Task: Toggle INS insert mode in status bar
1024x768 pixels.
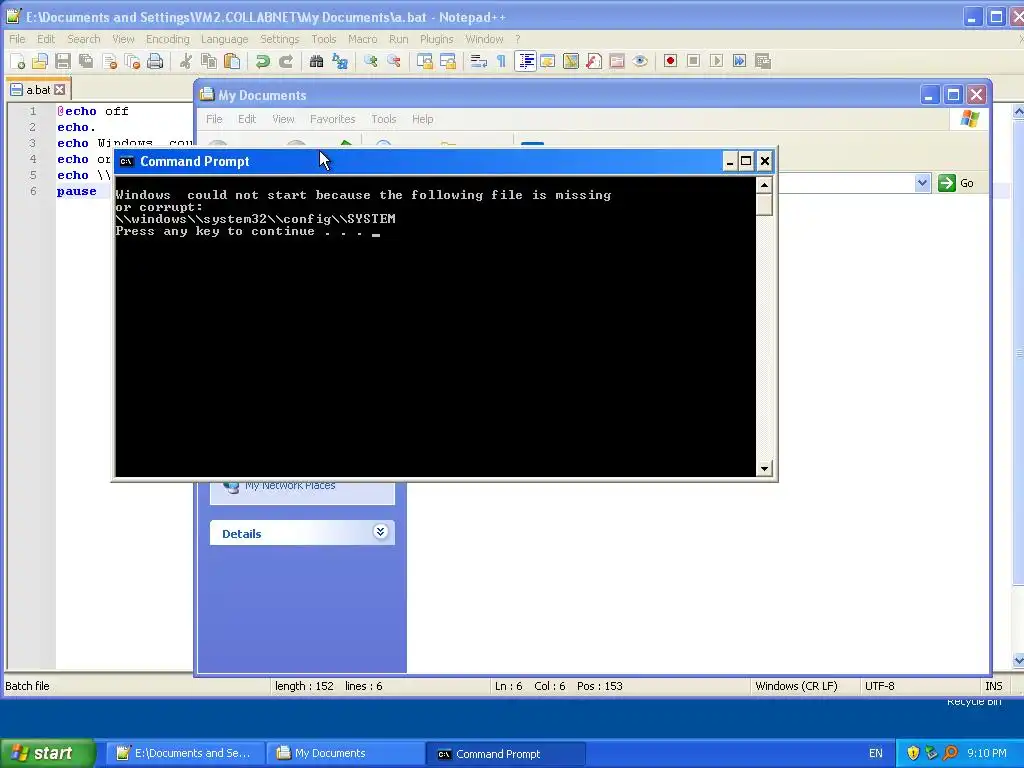Action: coord(993,686)
